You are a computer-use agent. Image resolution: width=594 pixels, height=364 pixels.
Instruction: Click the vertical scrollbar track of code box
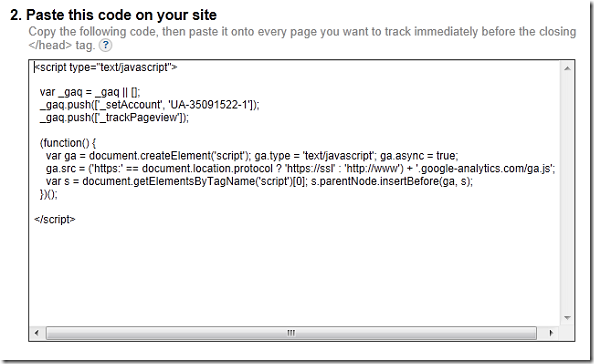tap(567, 193)
